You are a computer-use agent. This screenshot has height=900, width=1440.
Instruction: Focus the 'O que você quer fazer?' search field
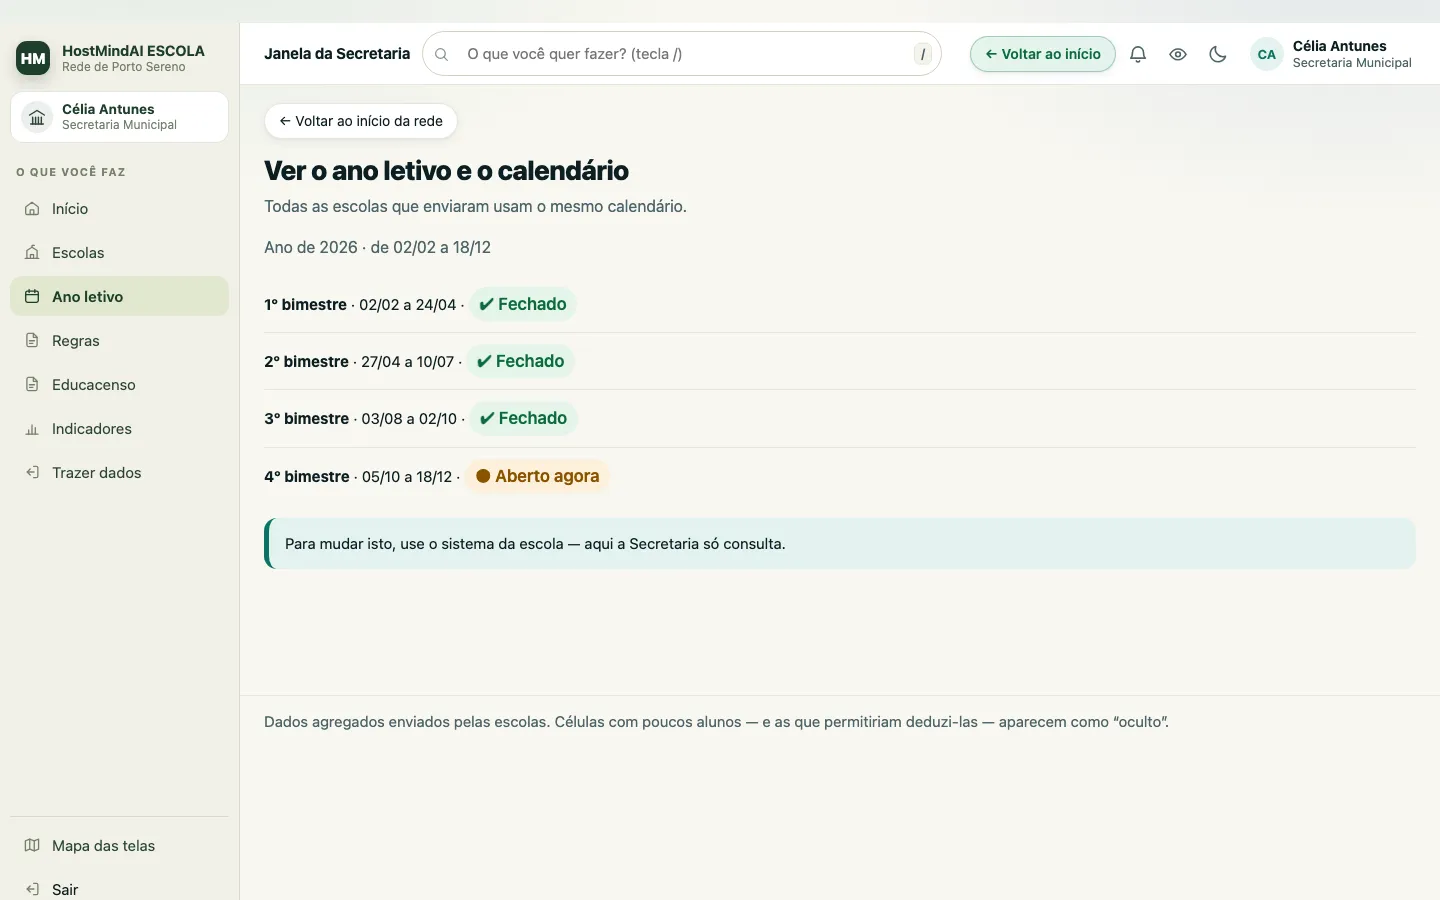tap(682, 54)
